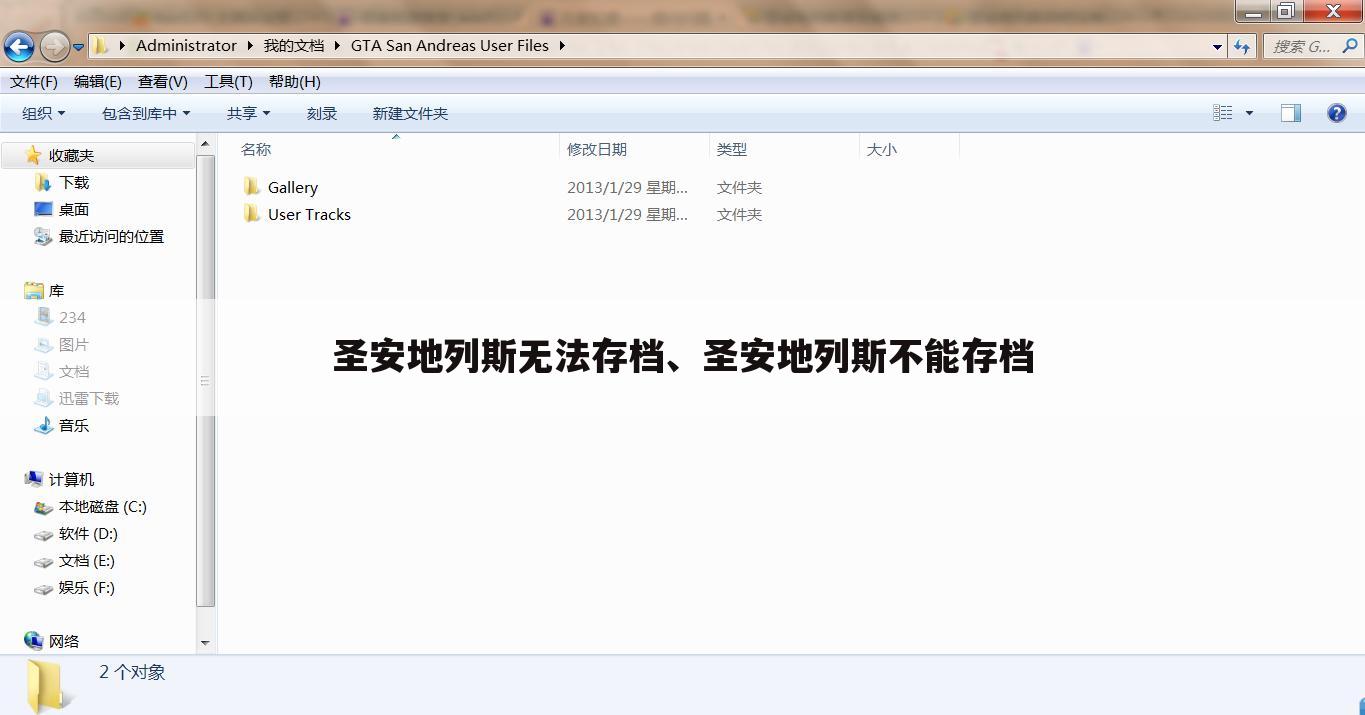Viewport: 1365px width, 715px height.
Task: Click the User Tracks folder name
Action: [x=309, y=214]
